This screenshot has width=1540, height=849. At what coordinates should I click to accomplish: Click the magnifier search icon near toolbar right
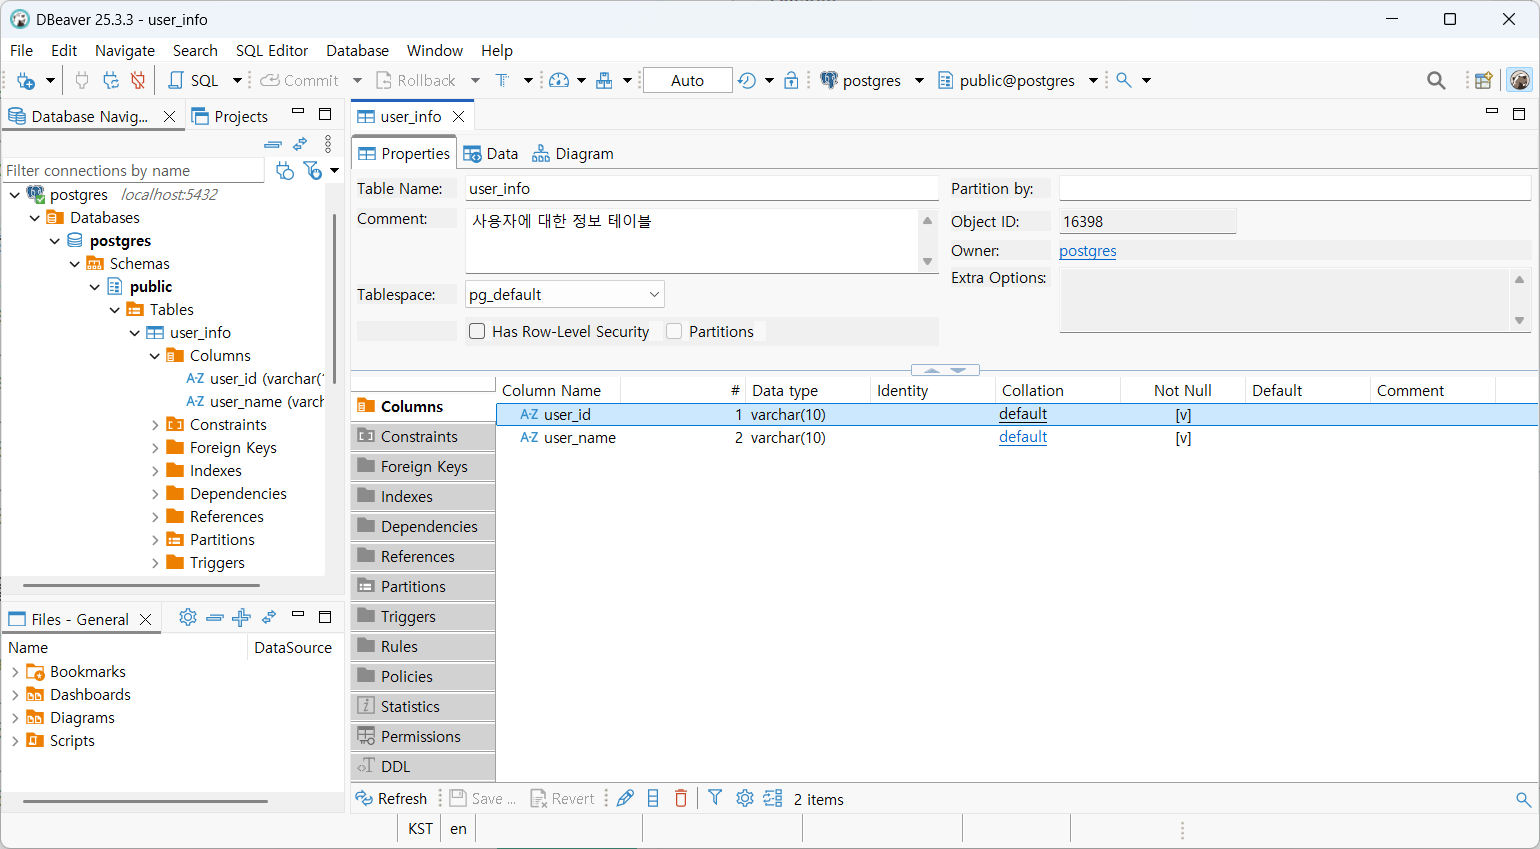click(1124, 80)
